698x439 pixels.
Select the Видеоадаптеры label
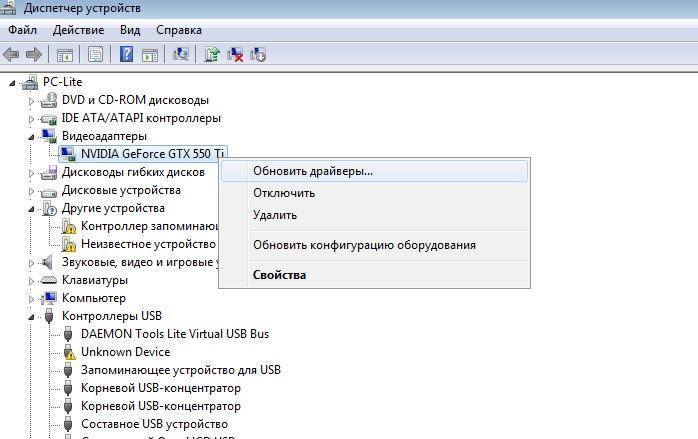pos(104,136)
